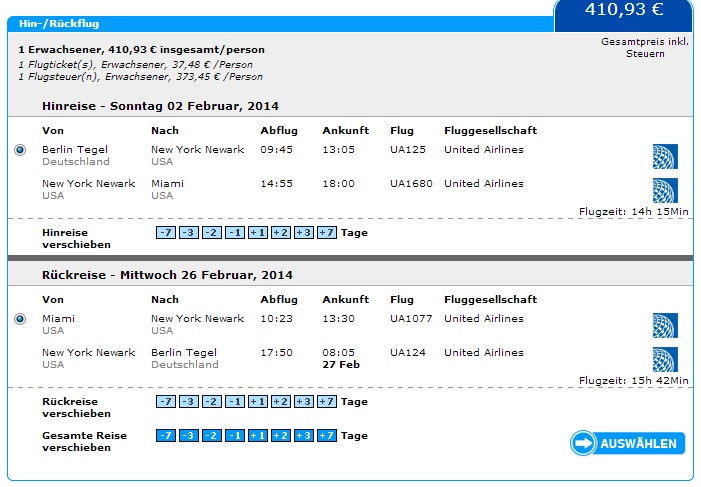Click Flugzeit: 15h 42Min text
This screenshot has width=701, height=487.
point(633,381)
